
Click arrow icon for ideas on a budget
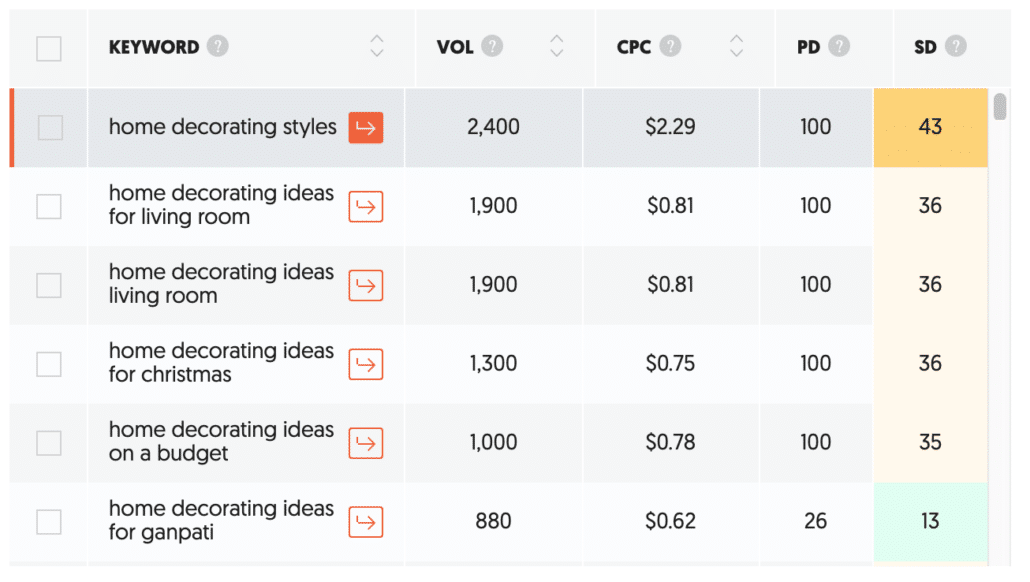[x=366, y=443]
